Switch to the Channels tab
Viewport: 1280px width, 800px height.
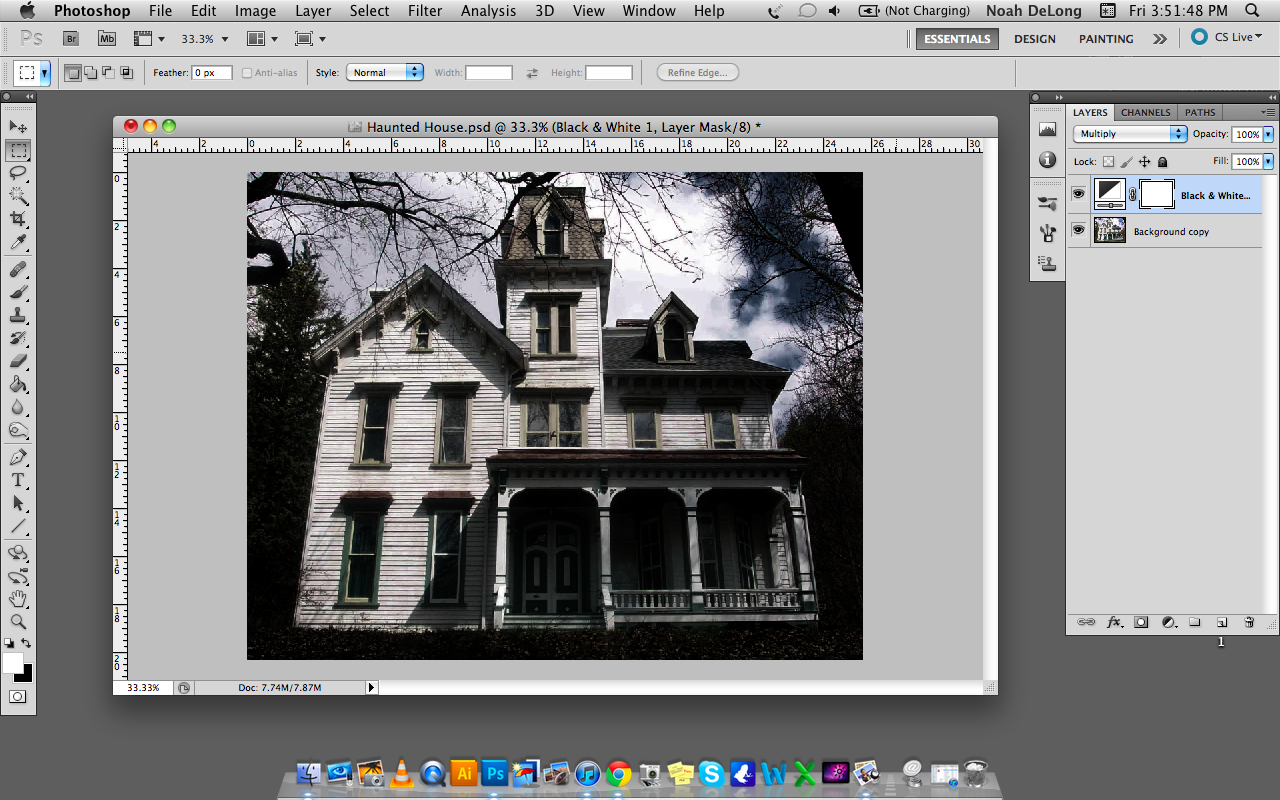(x=1145, y=112)
